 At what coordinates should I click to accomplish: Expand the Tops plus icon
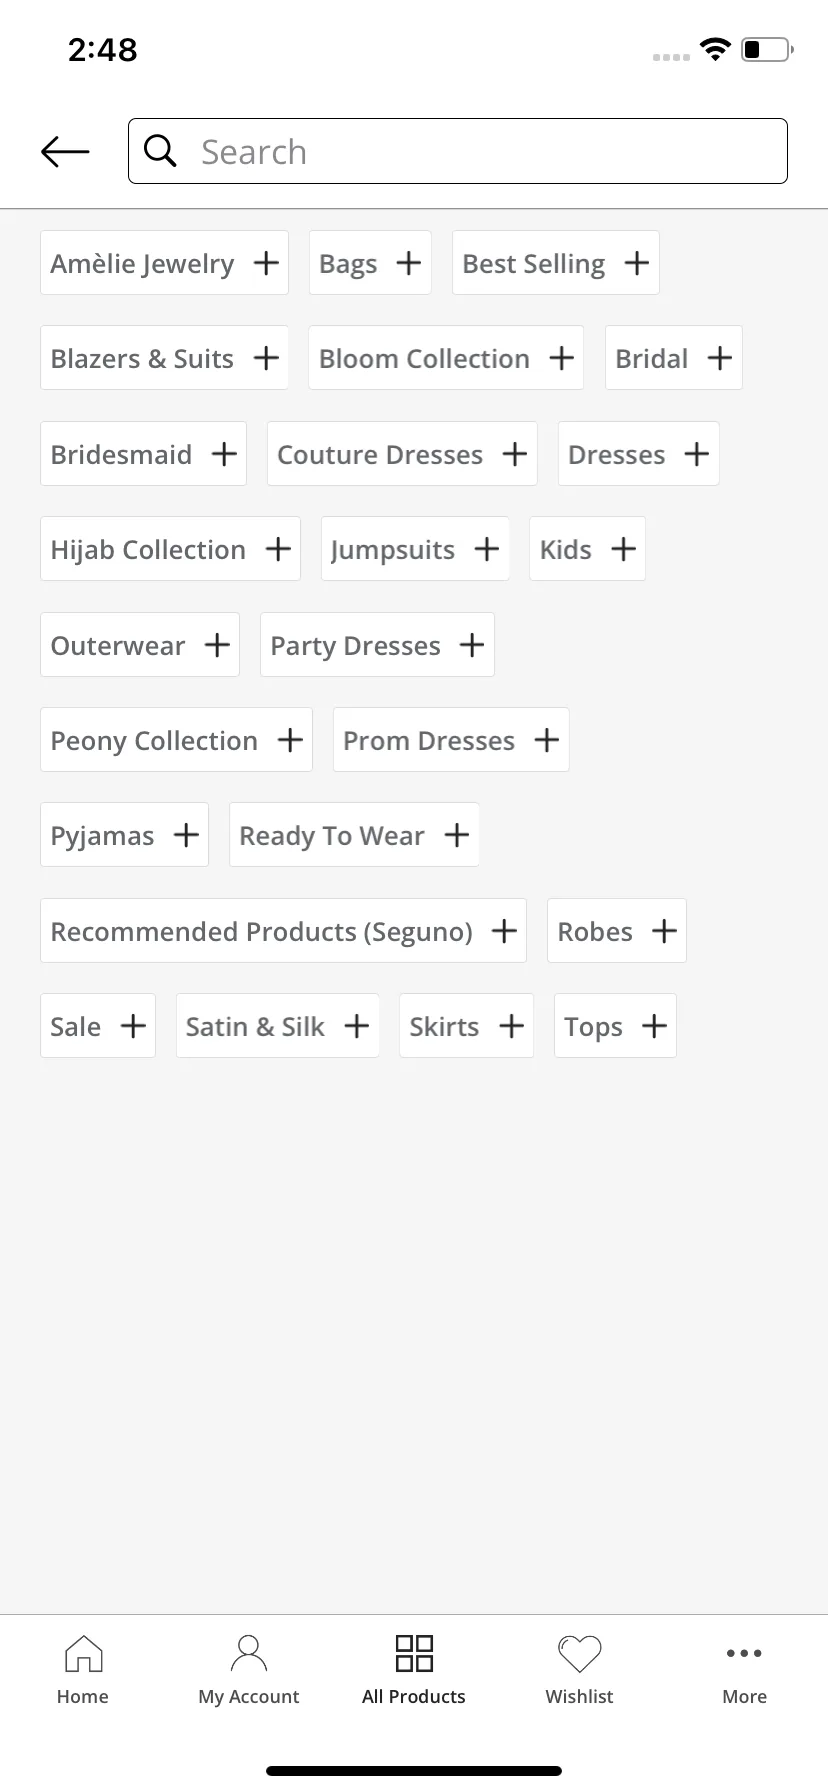point(654,1026)
